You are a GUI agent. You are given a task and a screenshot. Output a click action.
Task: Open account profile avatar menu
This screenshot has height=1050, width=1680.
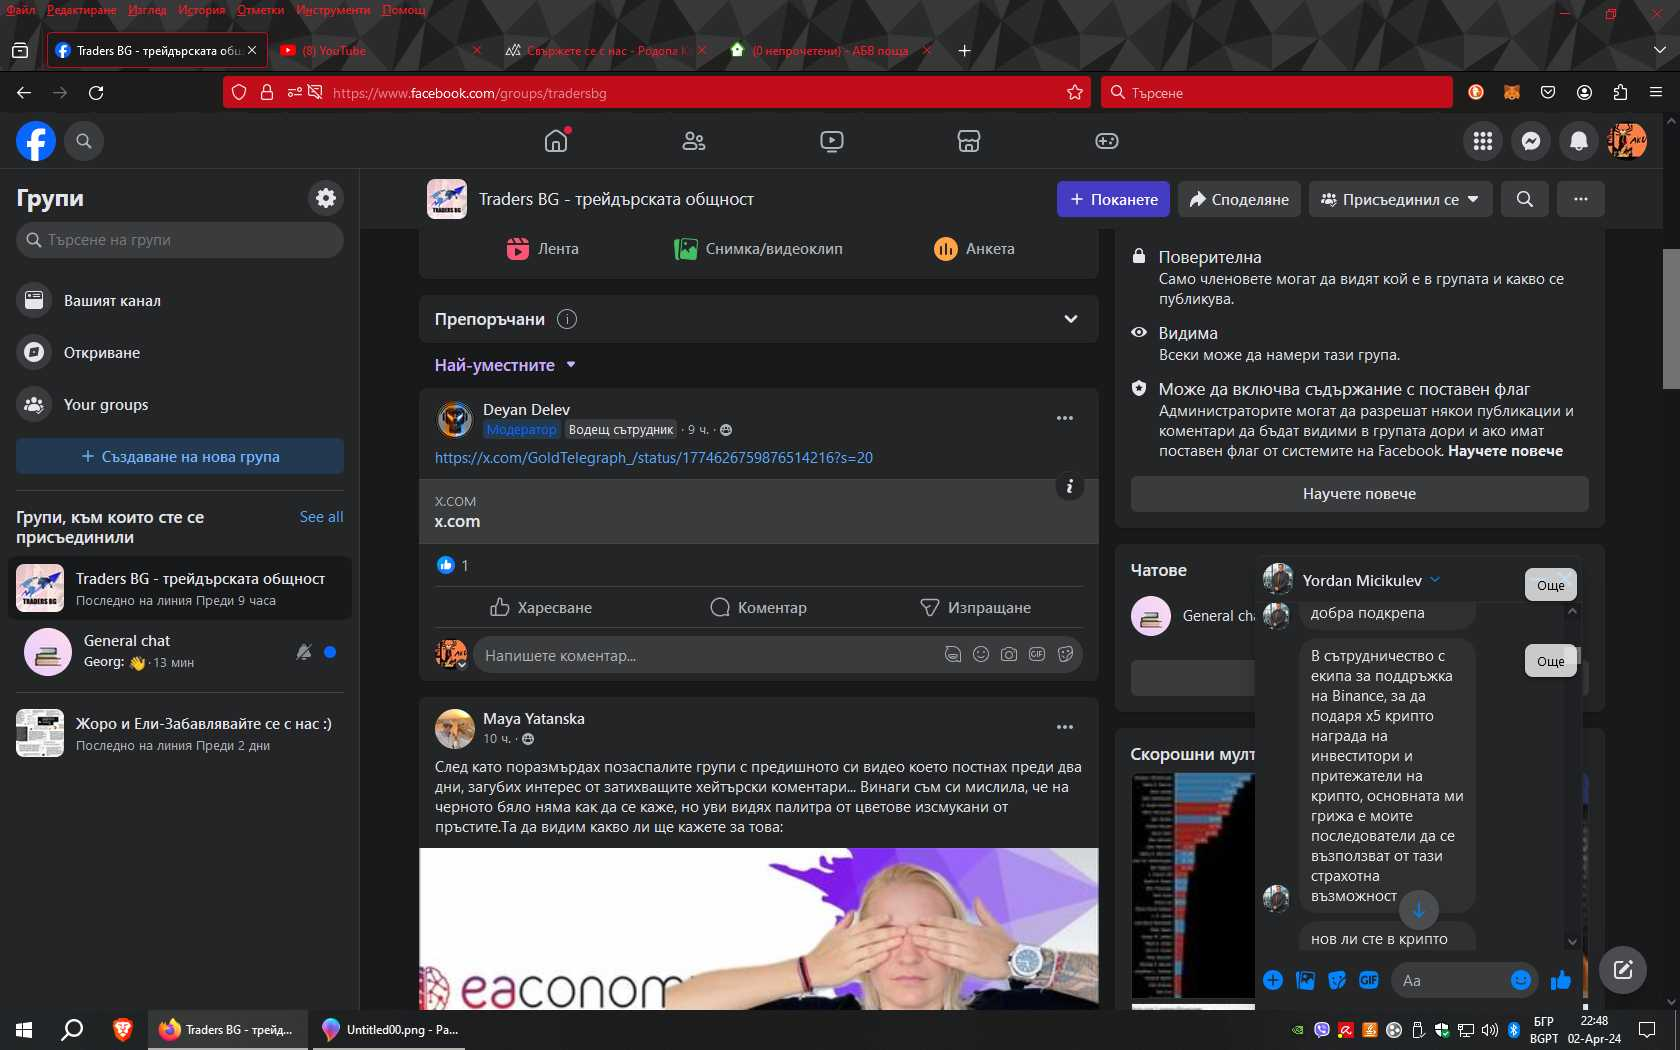[1627, 141]
